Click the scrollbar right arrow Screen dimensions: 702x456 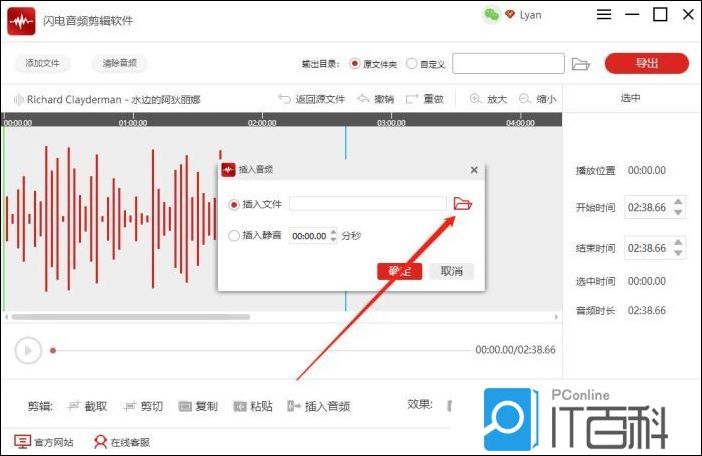point(556,317)
